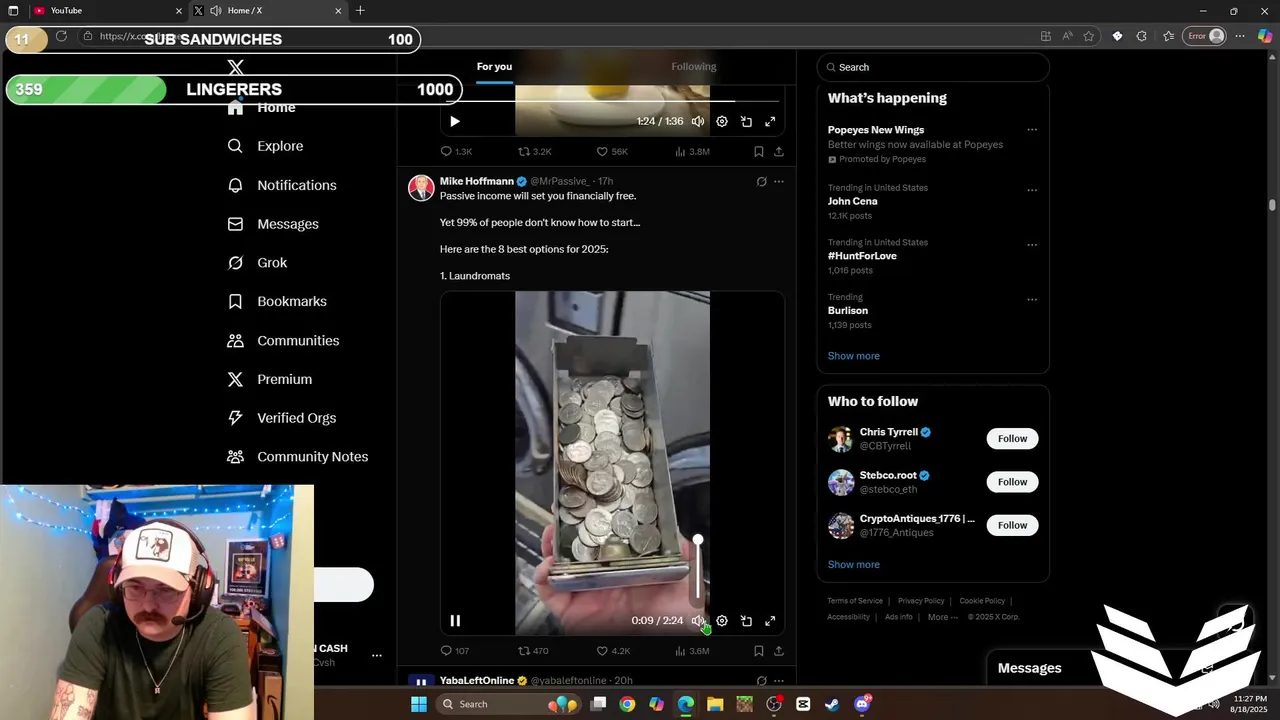Open Verified Orgs in the sidebar
This screenshot has height=720, width=1280.
point(282,418)
